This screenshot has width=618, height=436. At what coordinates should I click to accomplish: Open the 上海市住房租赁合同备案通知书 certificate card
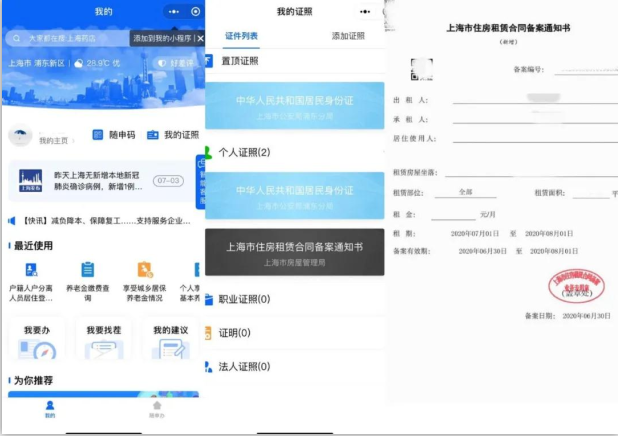click(x=294, y=252)
